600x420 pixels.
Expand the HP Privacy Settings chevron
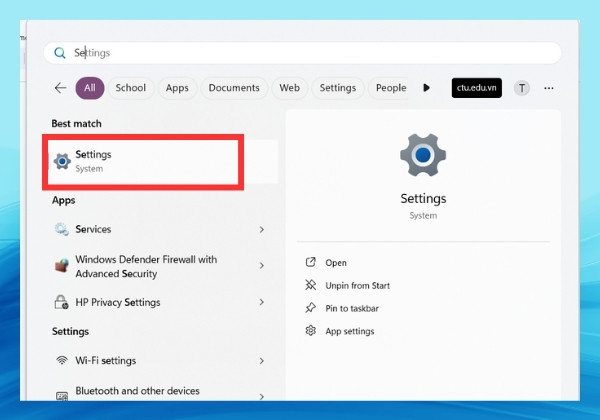pyautogui.click(x=262, y=302)
